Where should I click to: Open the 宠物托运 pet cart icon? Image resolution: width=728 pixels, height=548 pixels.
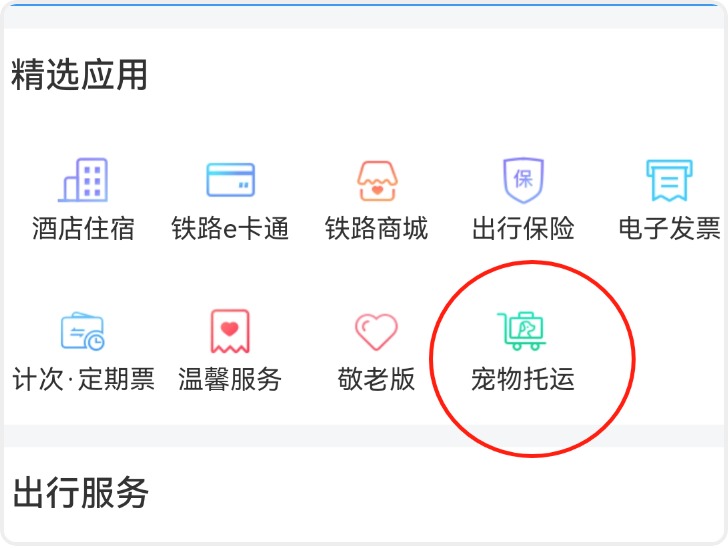pyautogui.click(x=522, y=331)
